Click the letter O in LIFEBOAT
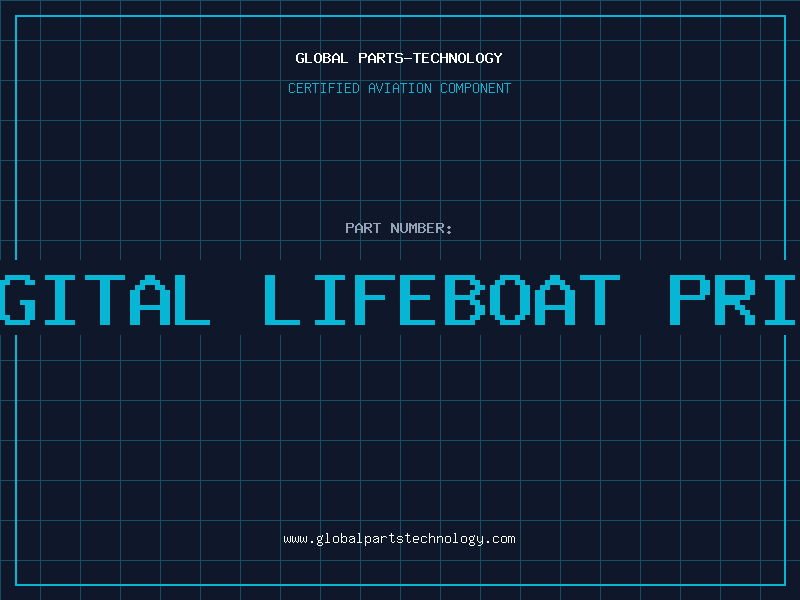Image resolution: width=800 pixels, height=600 pixels. (x=510, y=299)
